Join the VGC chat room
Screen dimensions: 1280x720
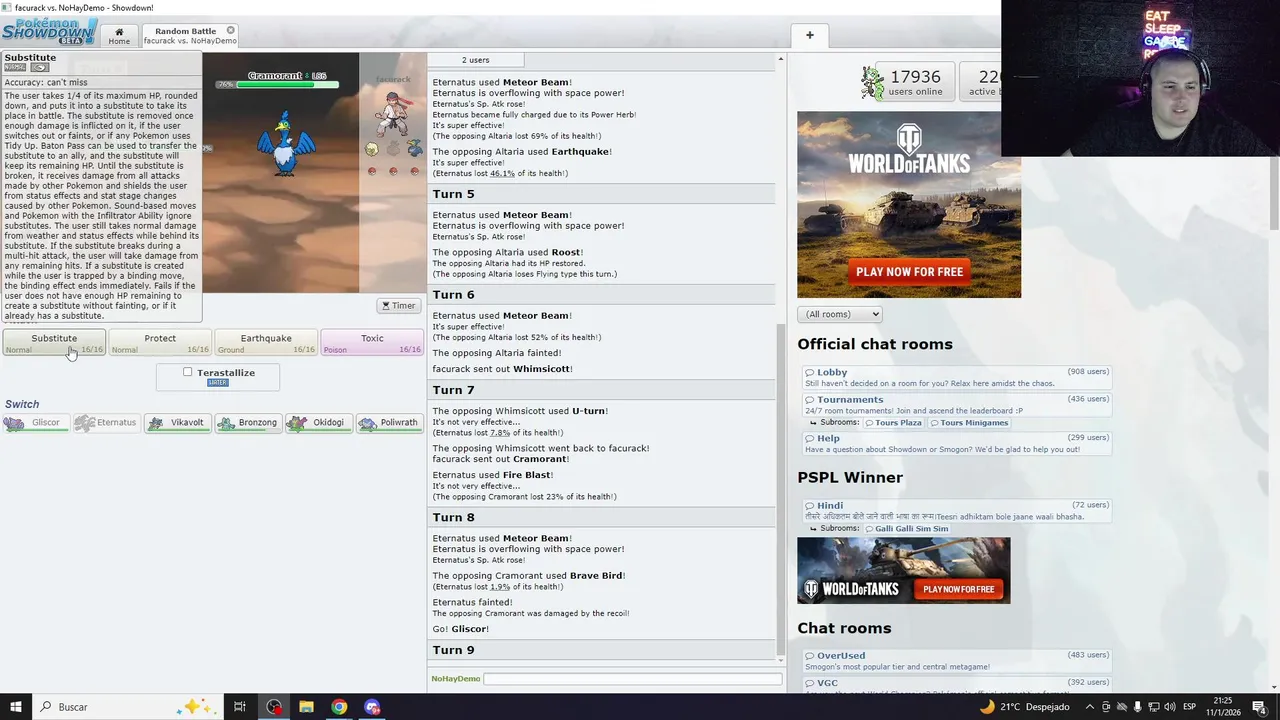pos(957,683)
